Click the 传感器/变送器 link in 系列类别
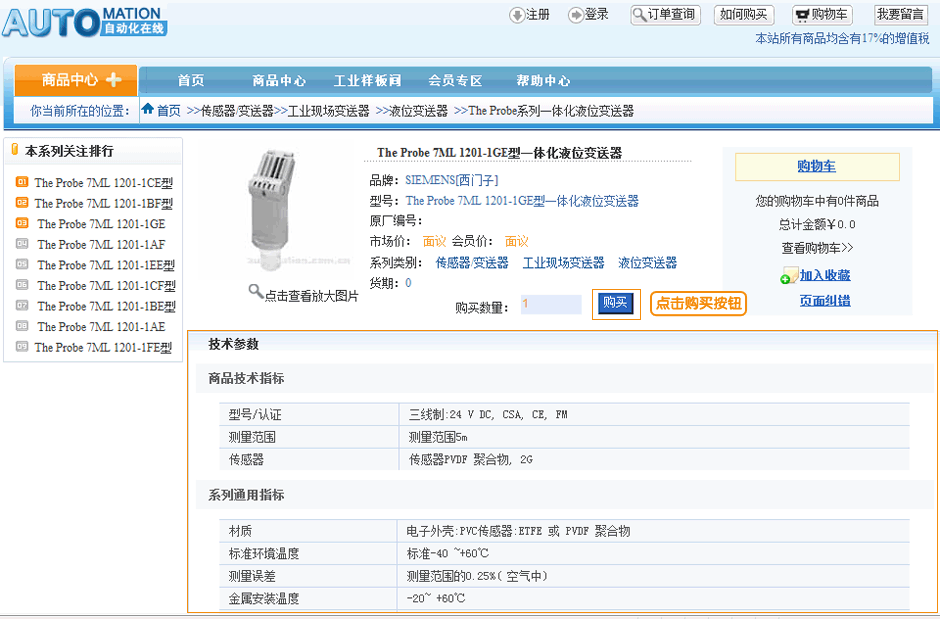This screenshot has height=619, width=940. point(472,262)
